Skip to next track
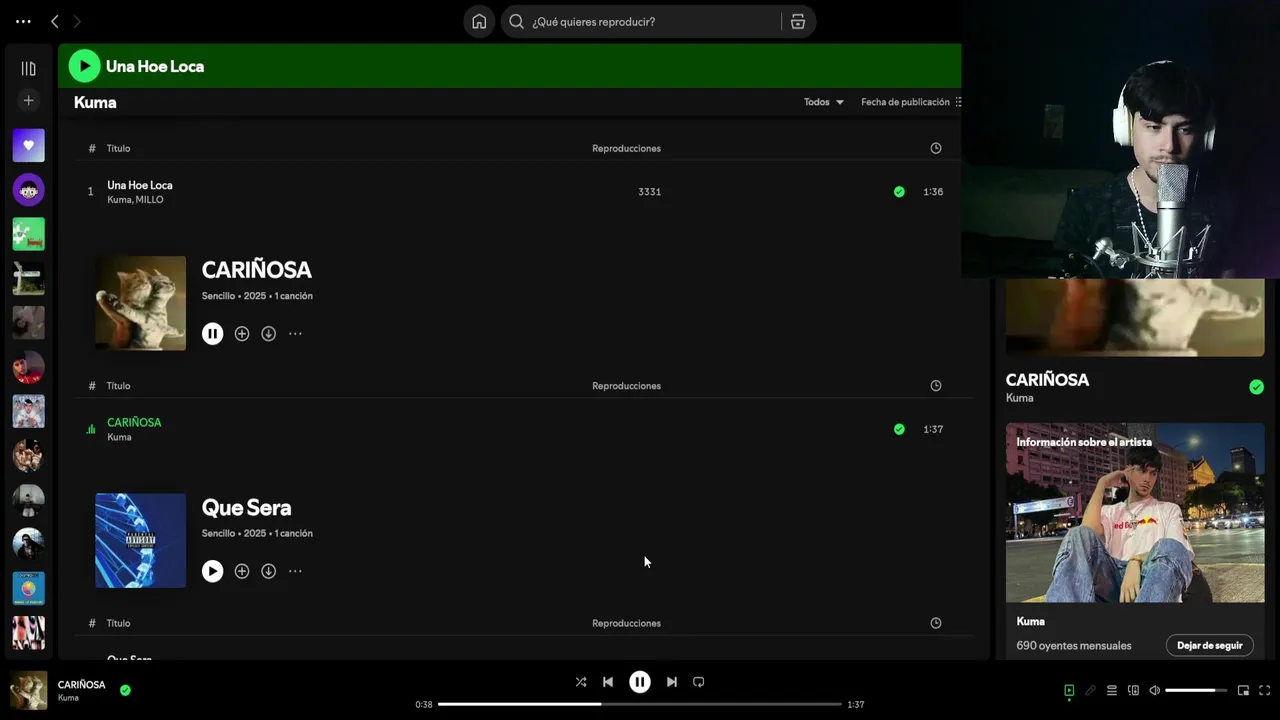The height and width of the screenshot is (720, 1280). (x=672, y=682)
